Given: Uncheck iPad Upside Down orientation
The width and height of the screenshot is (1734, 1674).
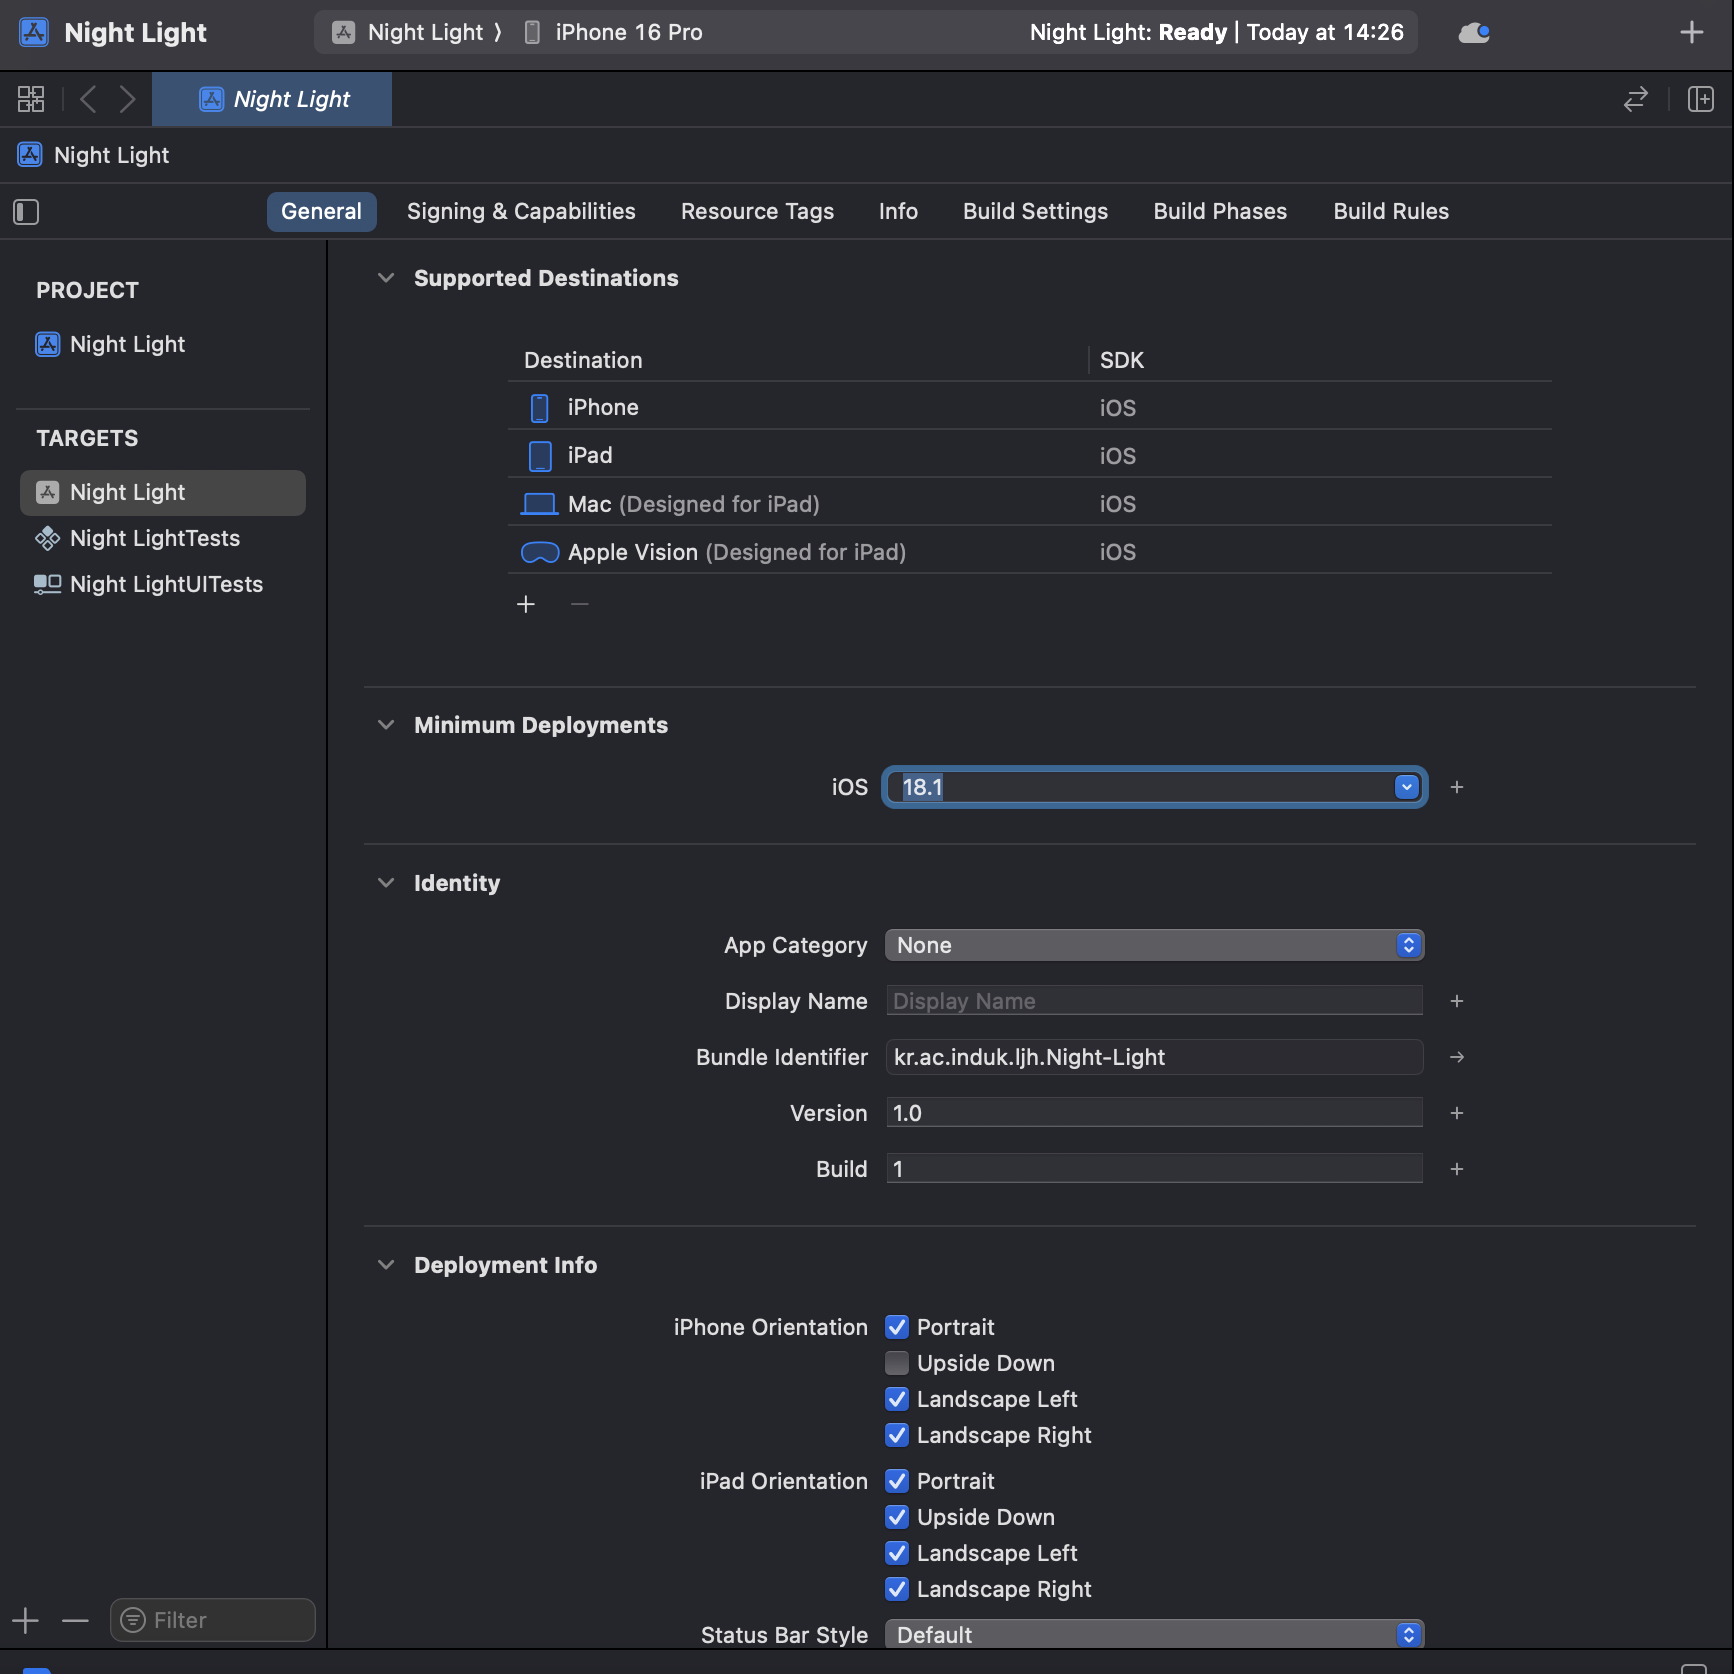Looking at the screenshot, I should pos(897,1517).
